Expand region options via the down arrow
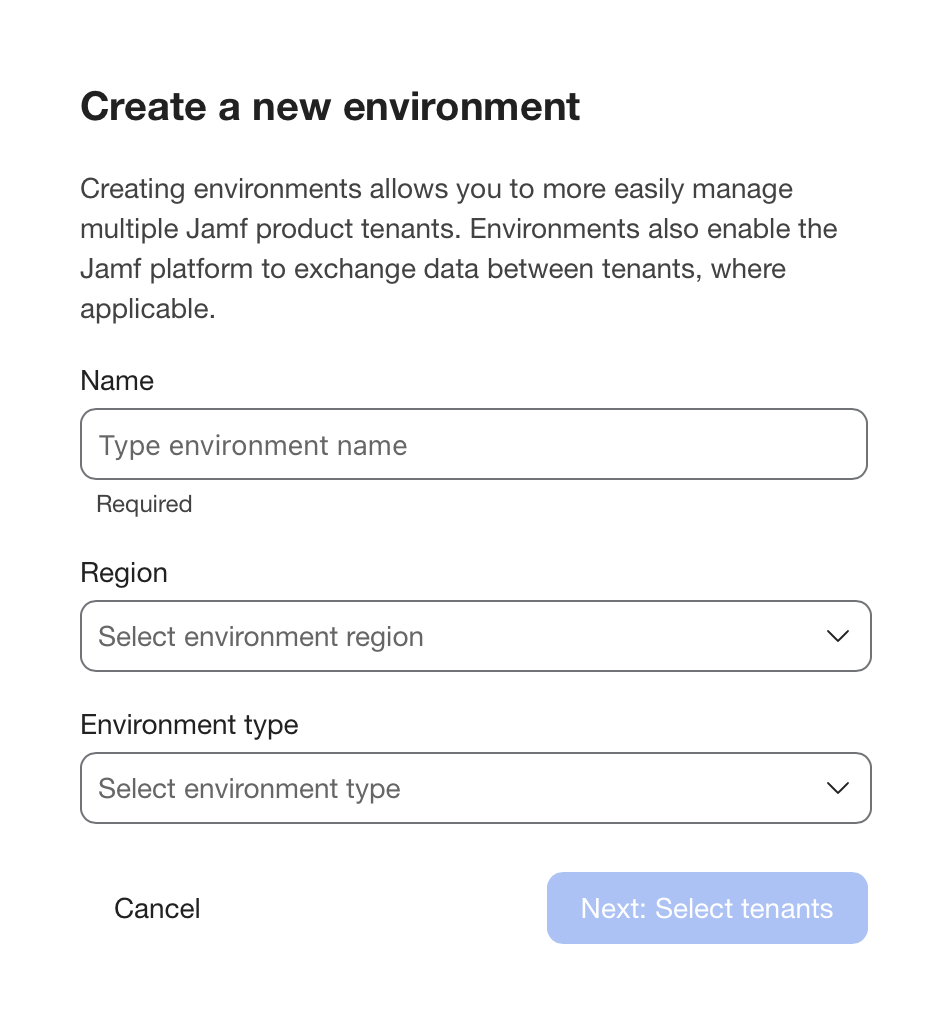The image size is (948, 1020). click(837, 636)
